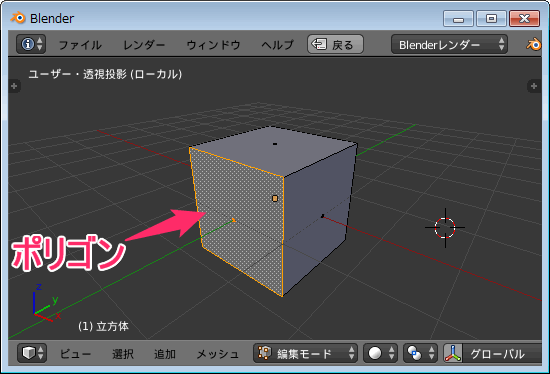Open the レンダー menu
The width and height of the screenshot is (550, 374).
coord(144,45)
